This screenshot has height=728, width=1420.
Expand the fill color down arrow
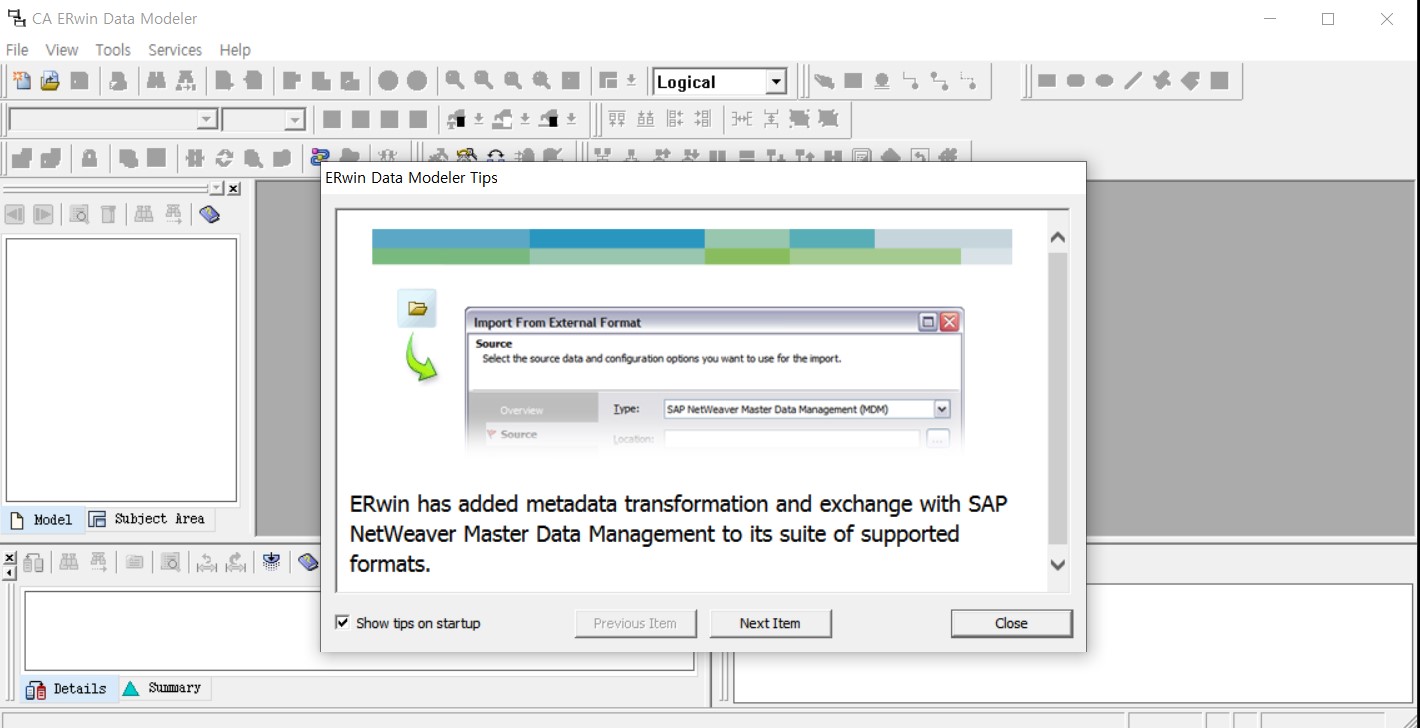tap(525, 119)
